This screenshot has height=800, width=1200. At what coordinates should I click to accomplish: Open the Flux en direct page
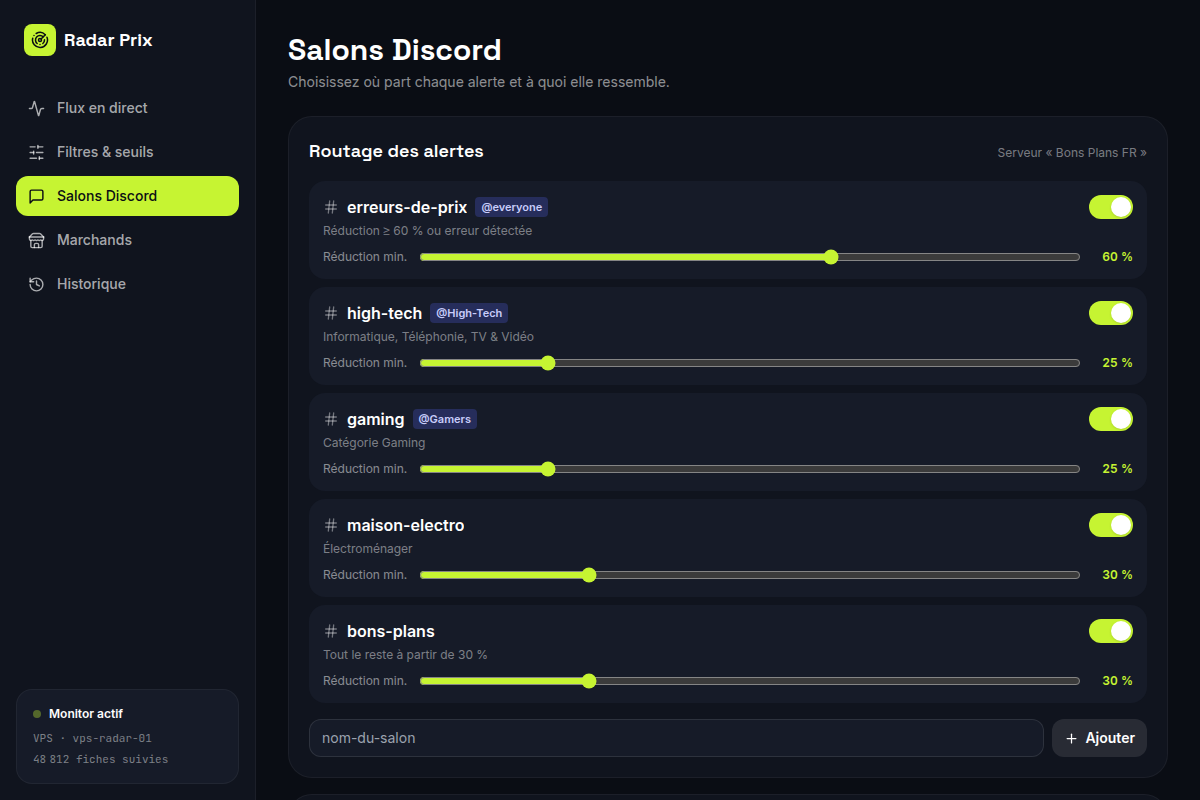pos(127,108)
